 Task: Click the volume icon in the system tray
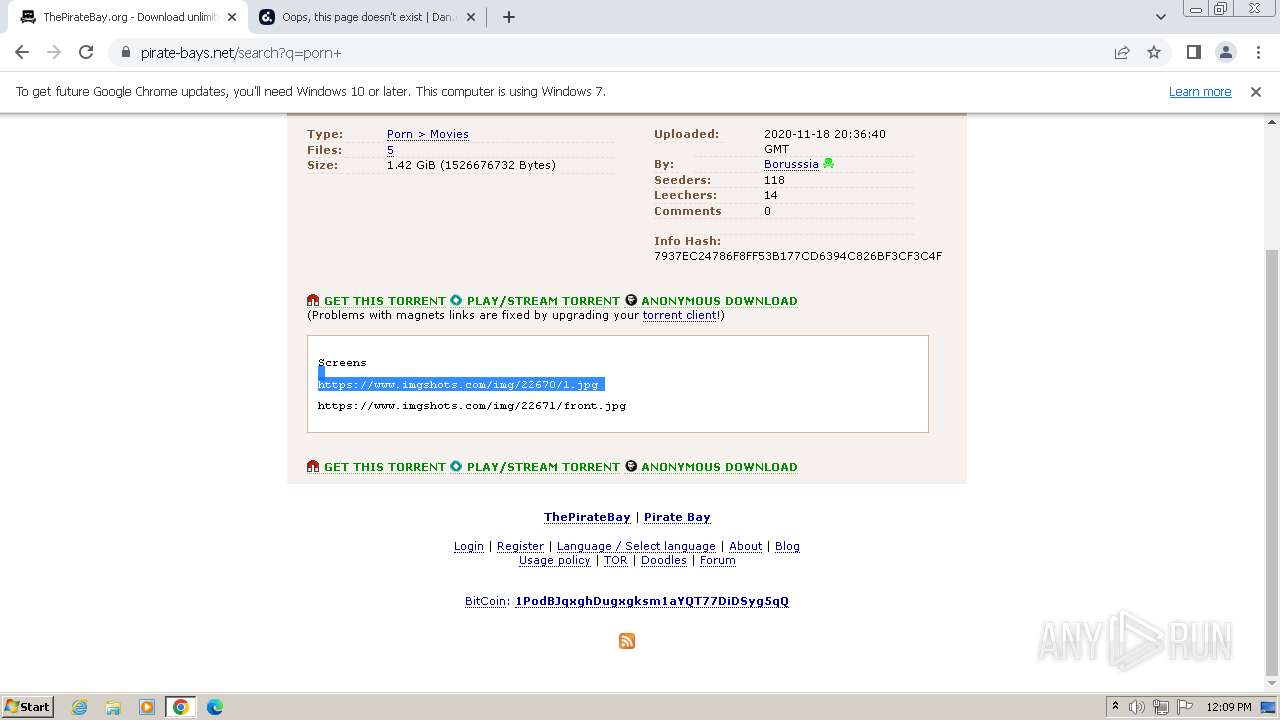tap(1137, 707)
